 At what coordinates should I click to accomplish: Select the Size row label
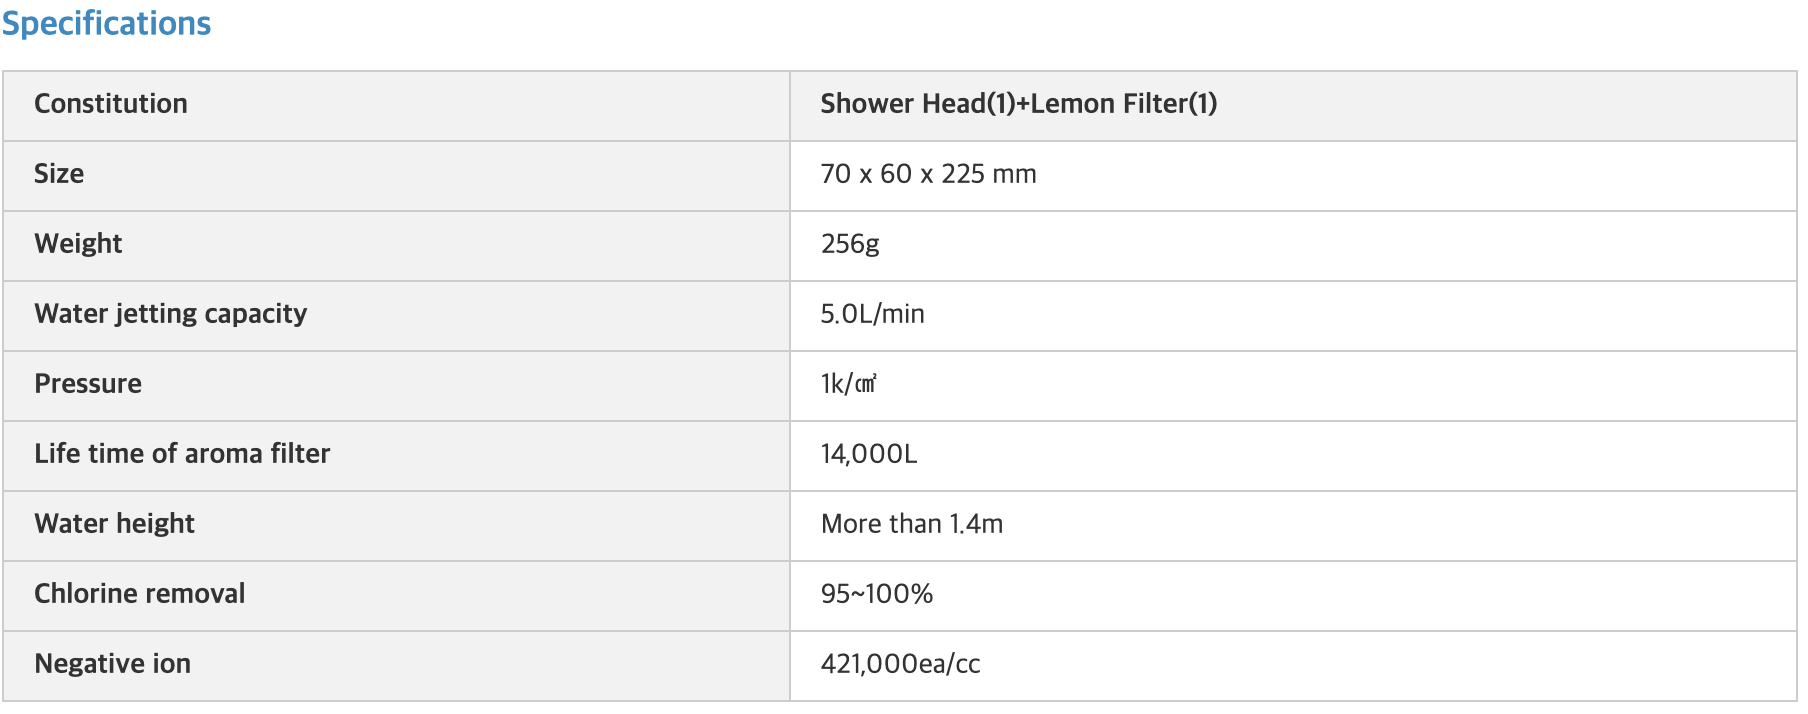pos(59,174)
